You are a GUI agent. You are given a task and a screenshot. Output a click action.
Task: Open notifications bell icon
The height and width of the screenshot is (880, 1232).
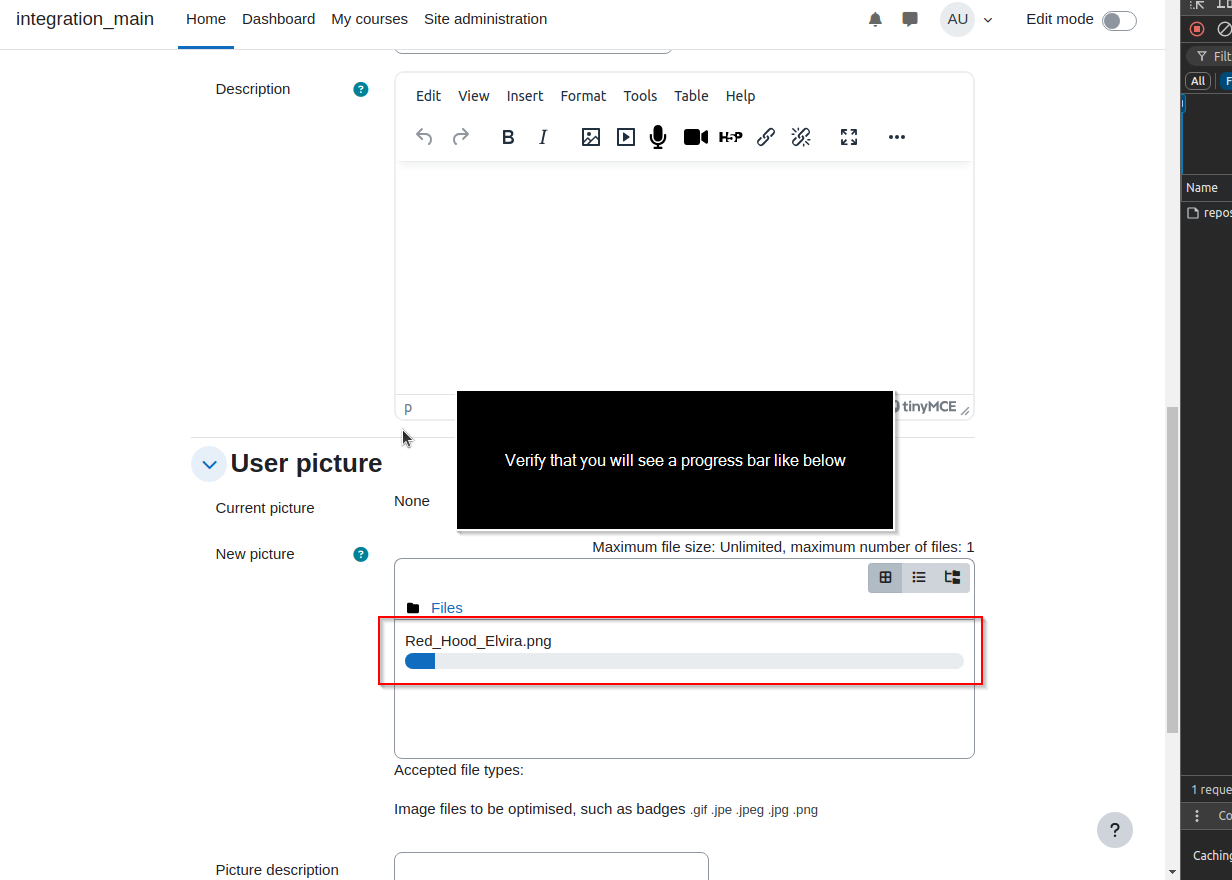876,19
